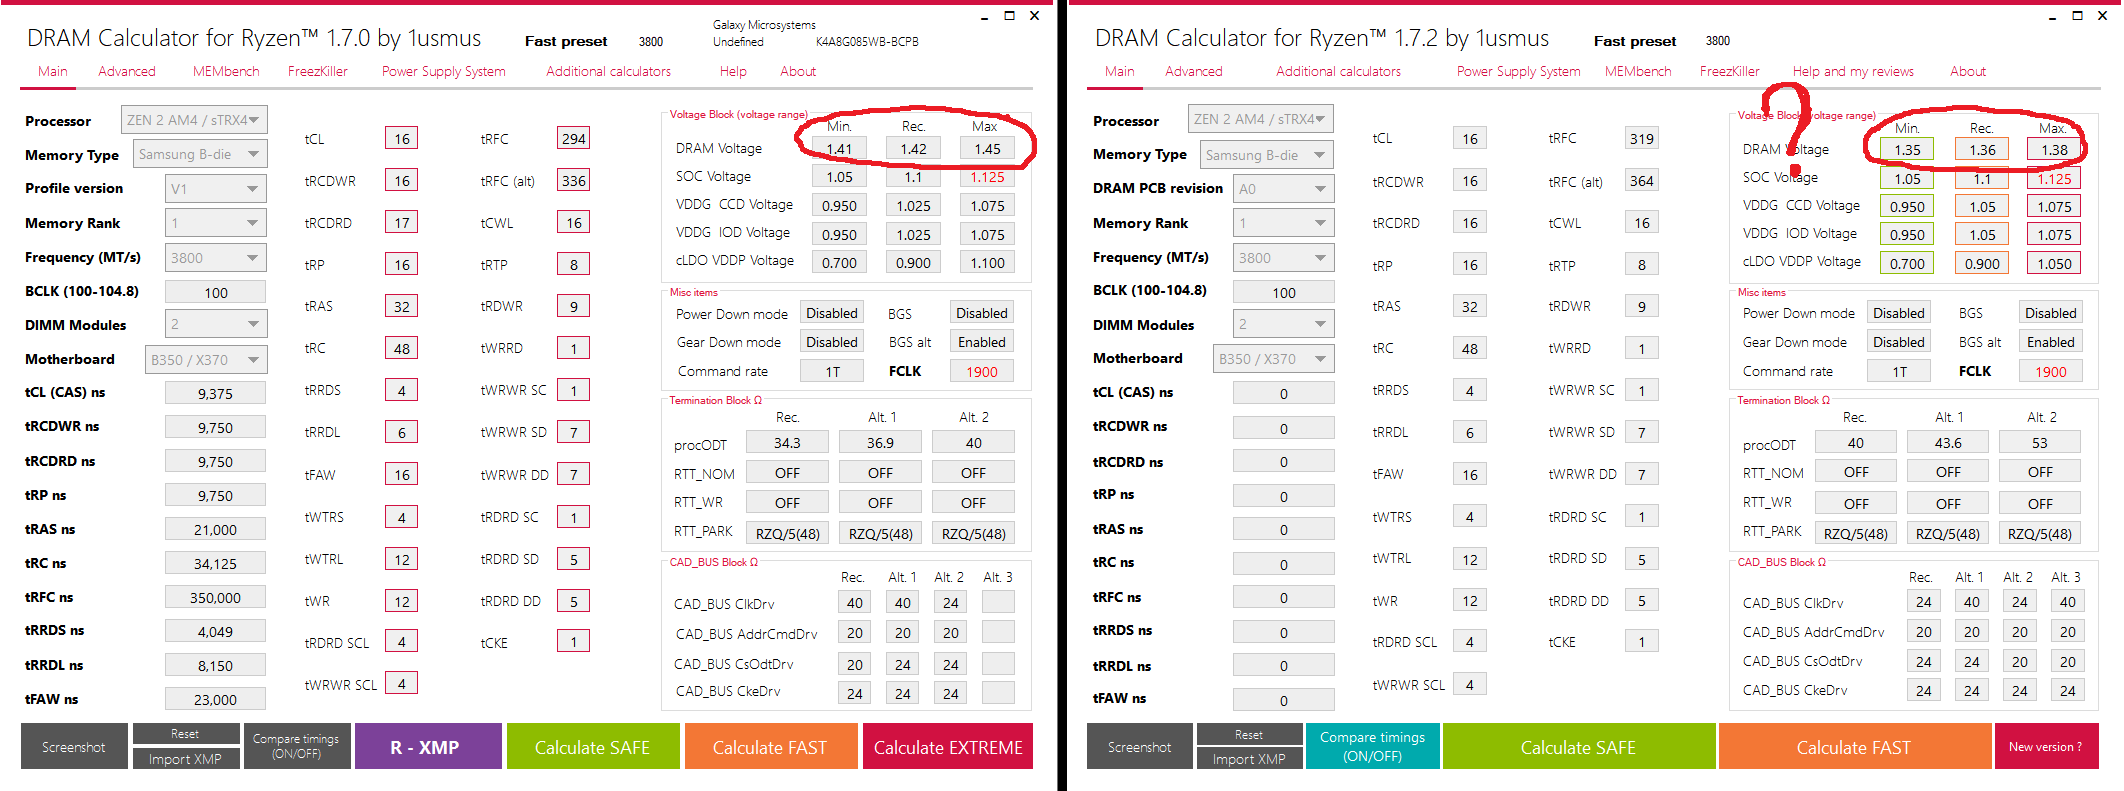The height and width of the screenshot is (791, 2124).
Task: Open the Memory Type dropdown in 1.7.0 window
Action: click(x=200, y=154)
